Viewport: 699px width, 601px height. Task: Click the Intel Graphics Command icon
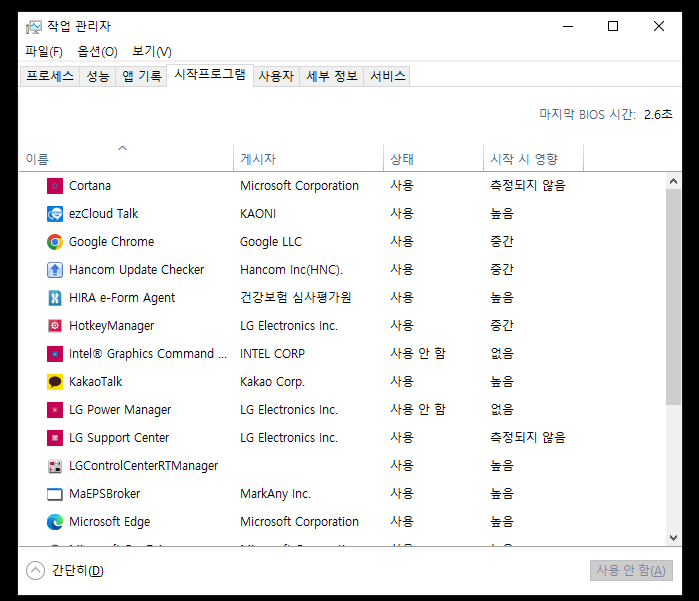[x=55, y=354]
